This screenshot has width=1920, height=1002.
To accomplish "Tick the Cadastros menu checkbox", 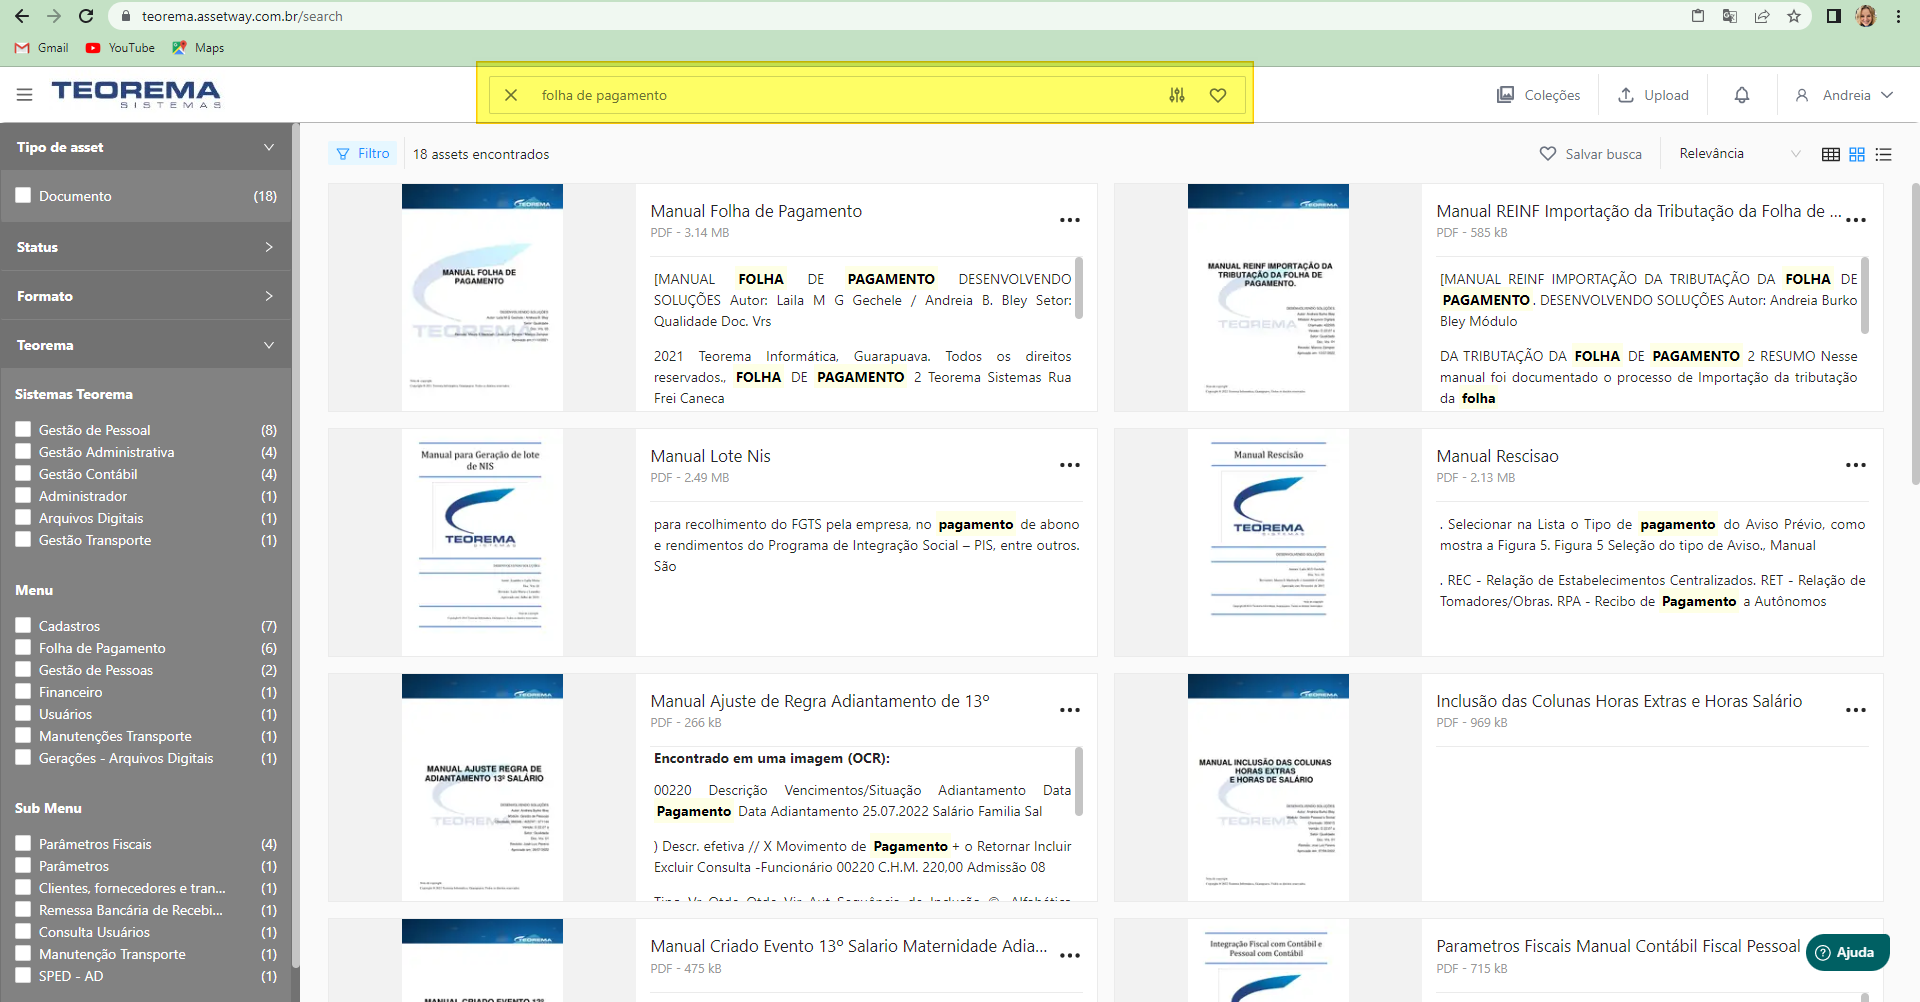I will tap(23, 625).
